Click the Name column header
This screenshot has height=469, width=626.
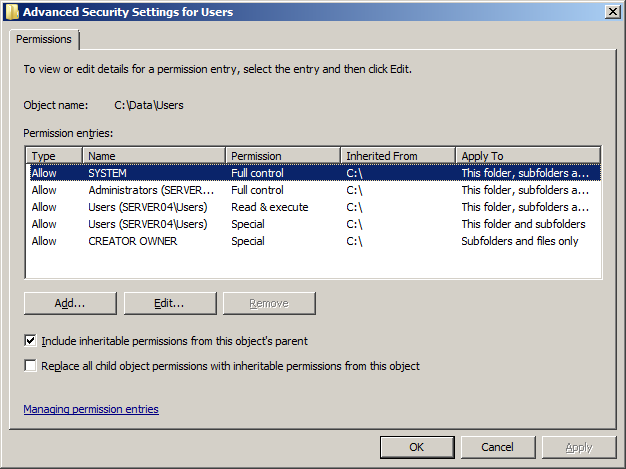(x=155, y=156)
